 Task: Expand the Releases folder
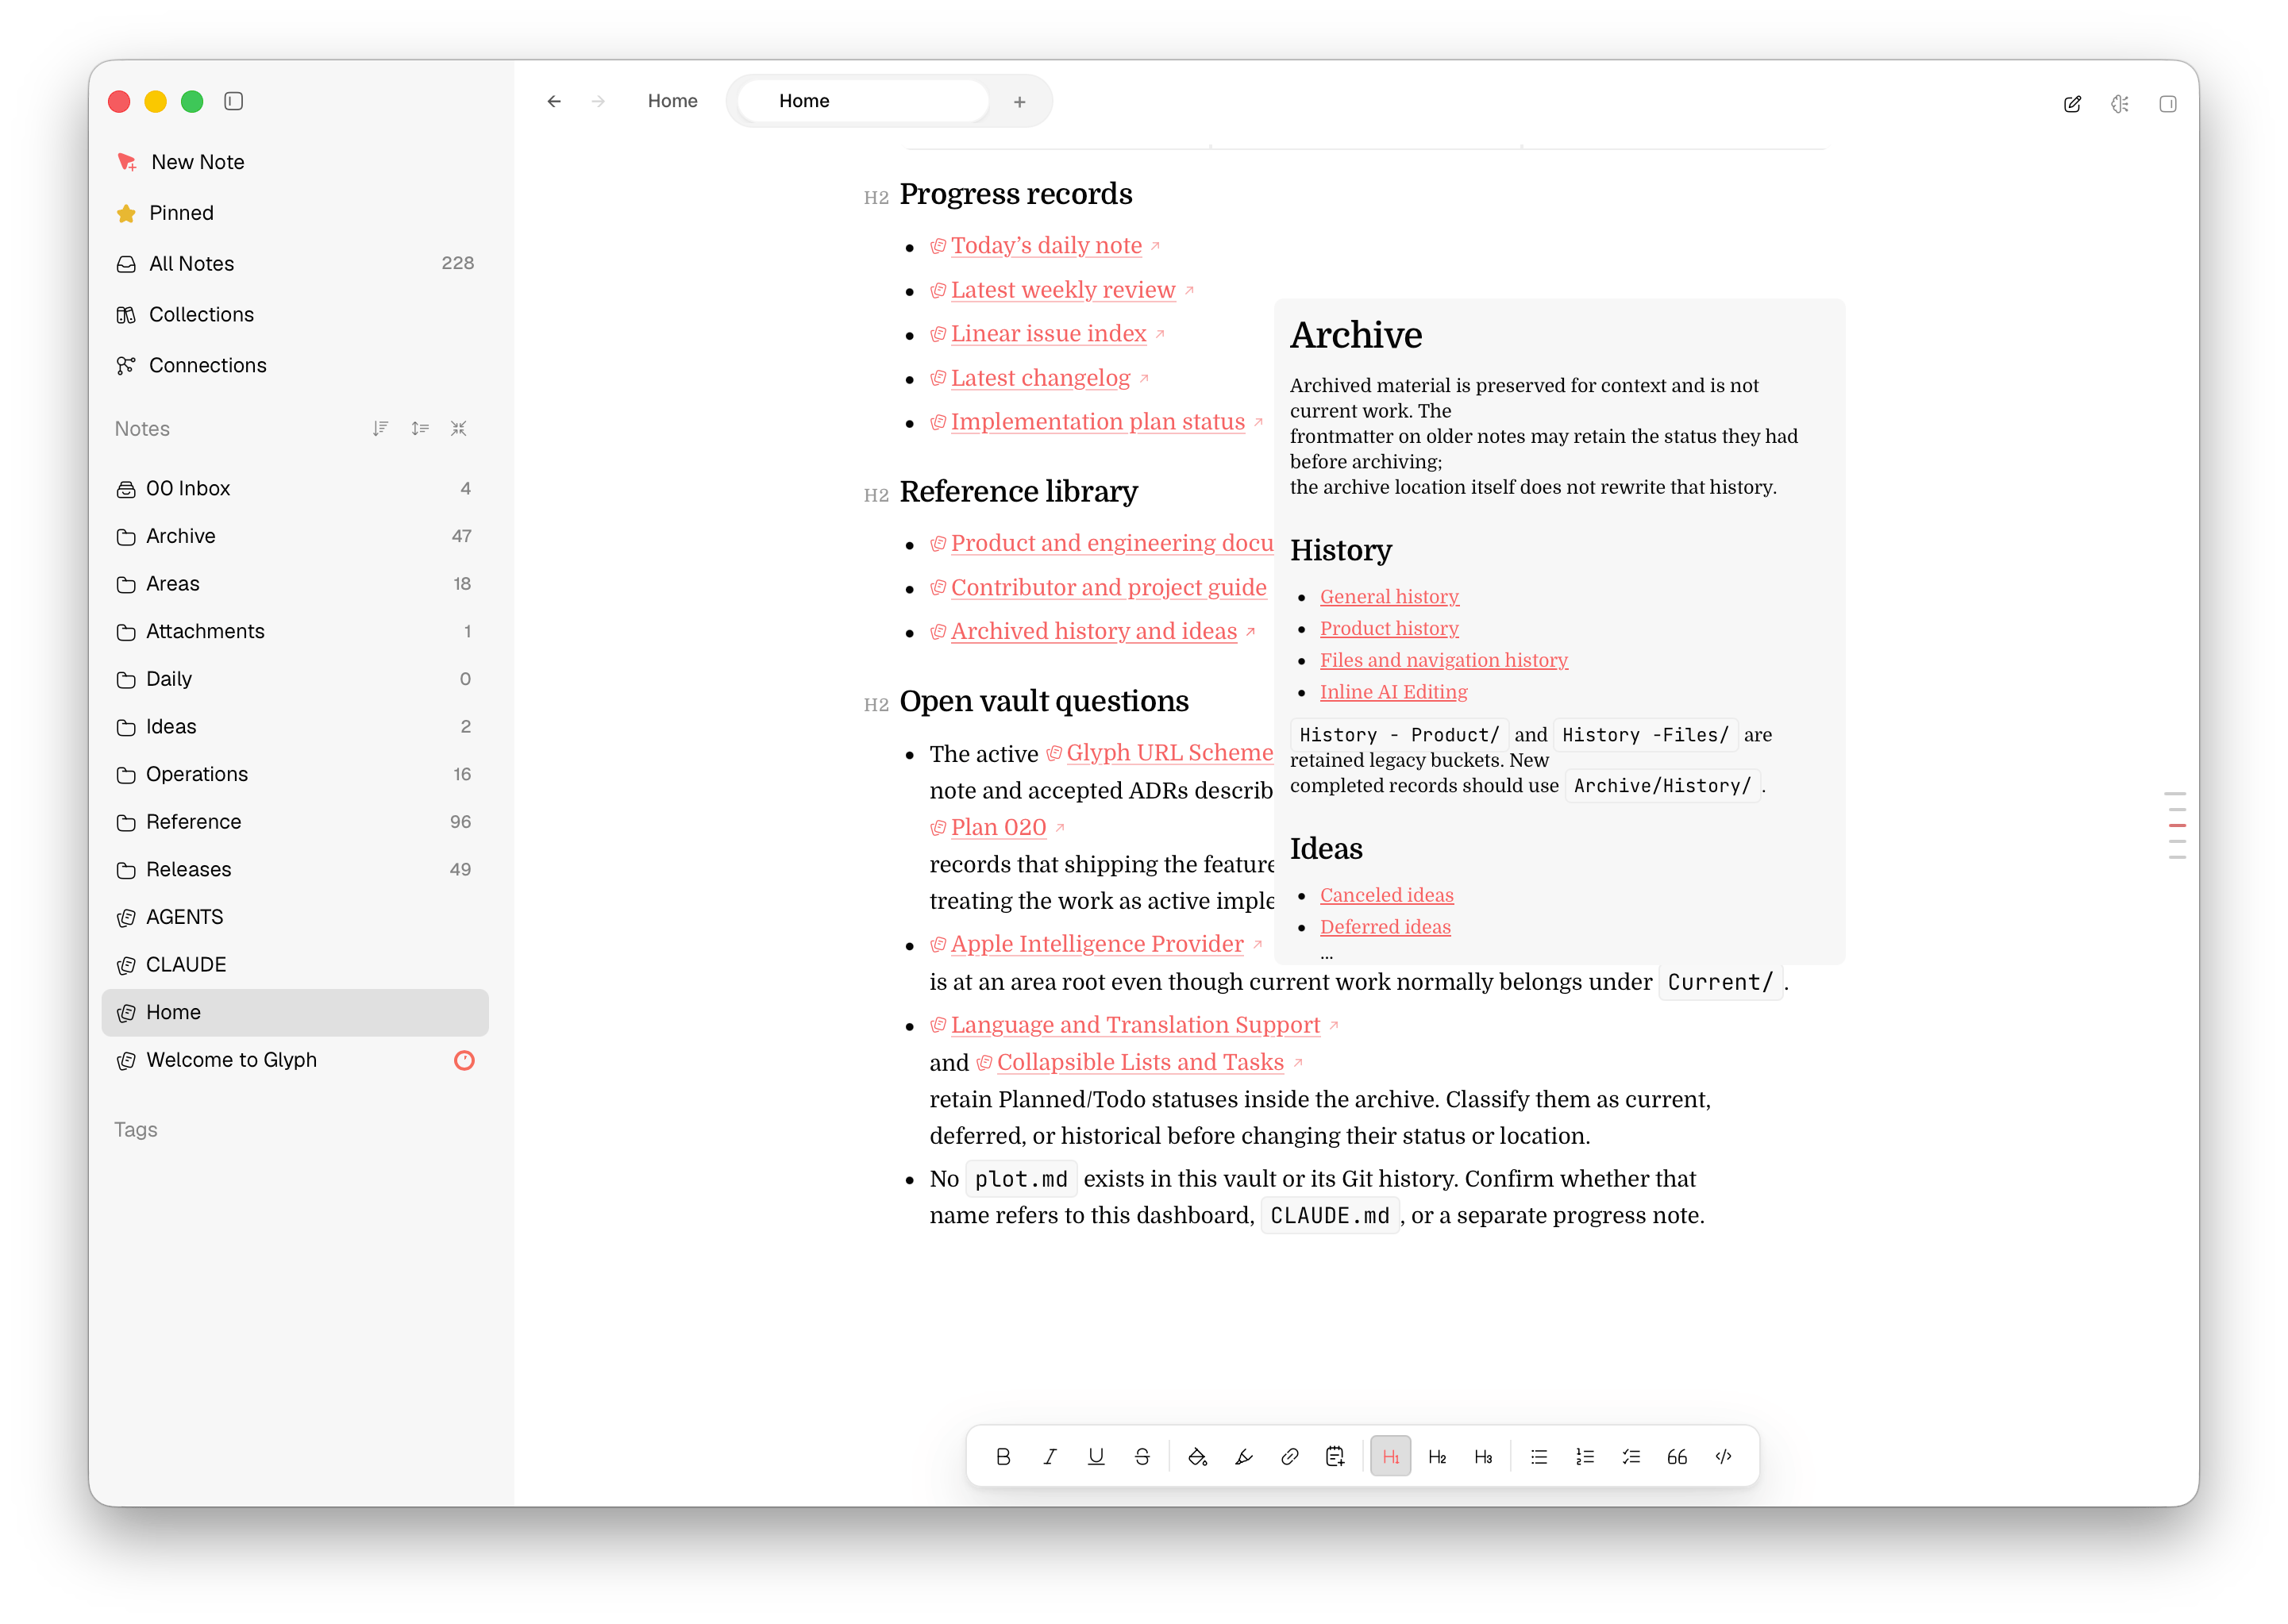click(295, 870)
